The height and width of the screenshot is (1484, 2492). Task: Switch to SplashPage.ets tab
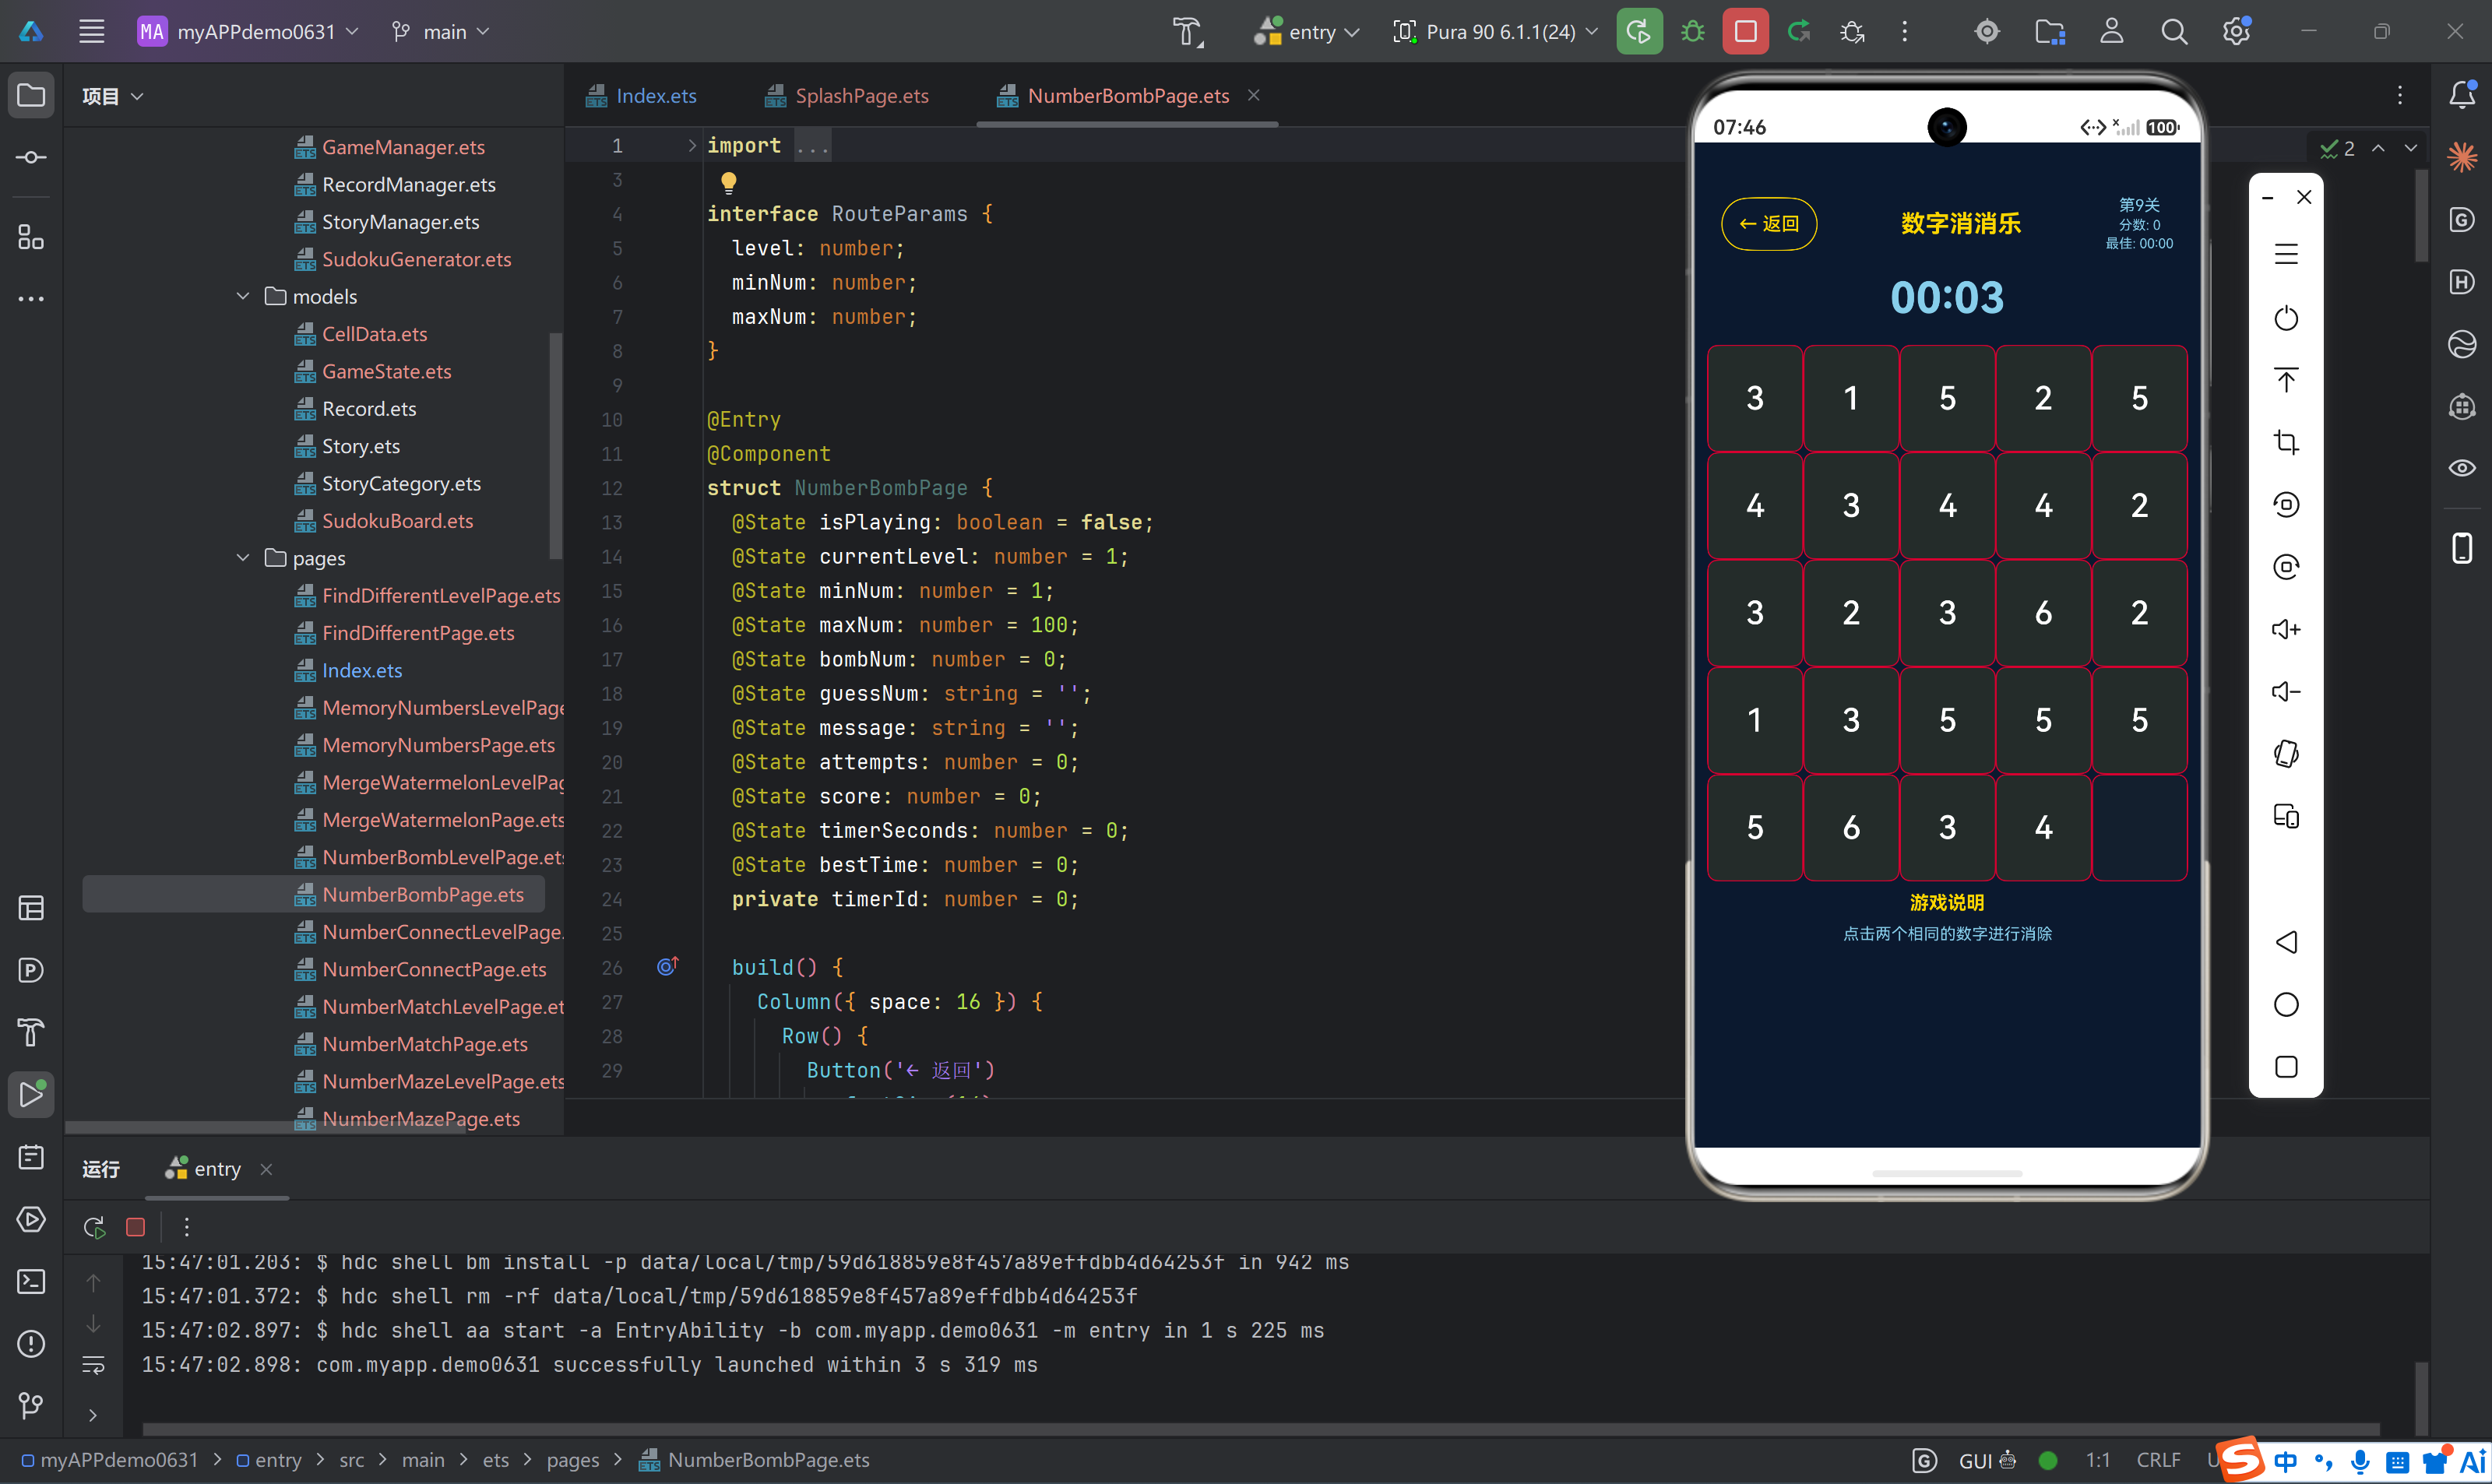tap(847, 96)
